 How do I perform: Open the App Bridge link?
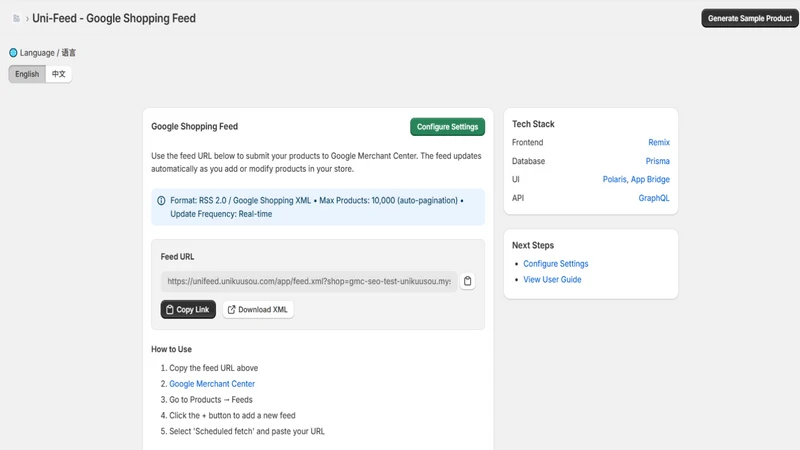[x=650, y=179]
